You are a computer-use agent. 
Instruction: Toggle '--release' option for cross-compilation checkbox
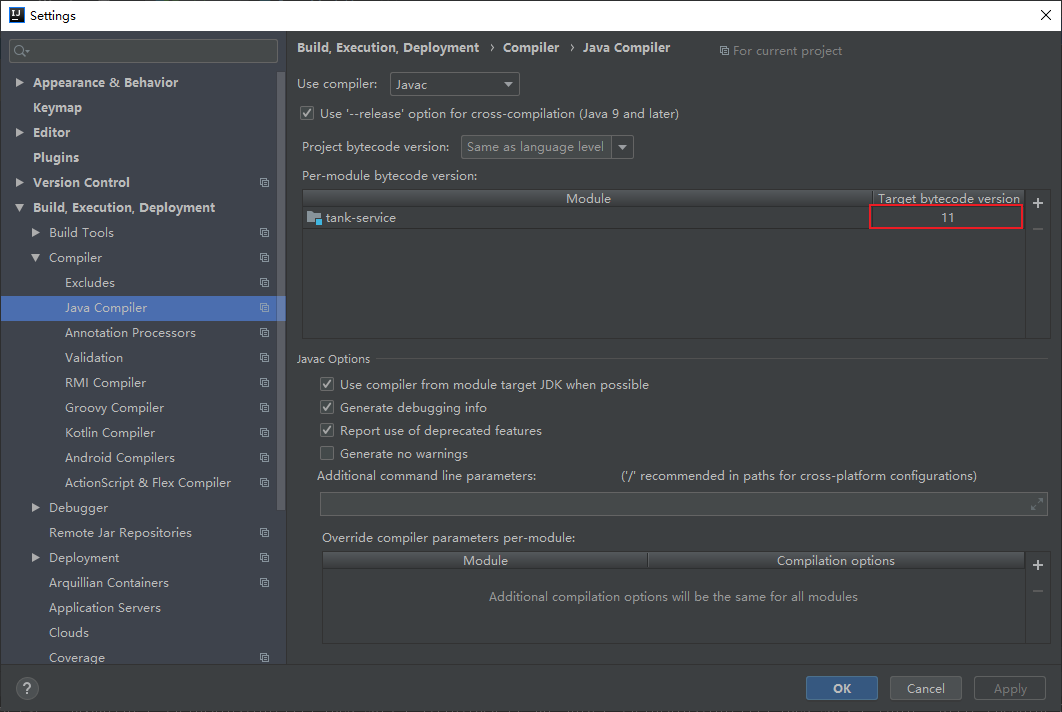click(307, 113)
